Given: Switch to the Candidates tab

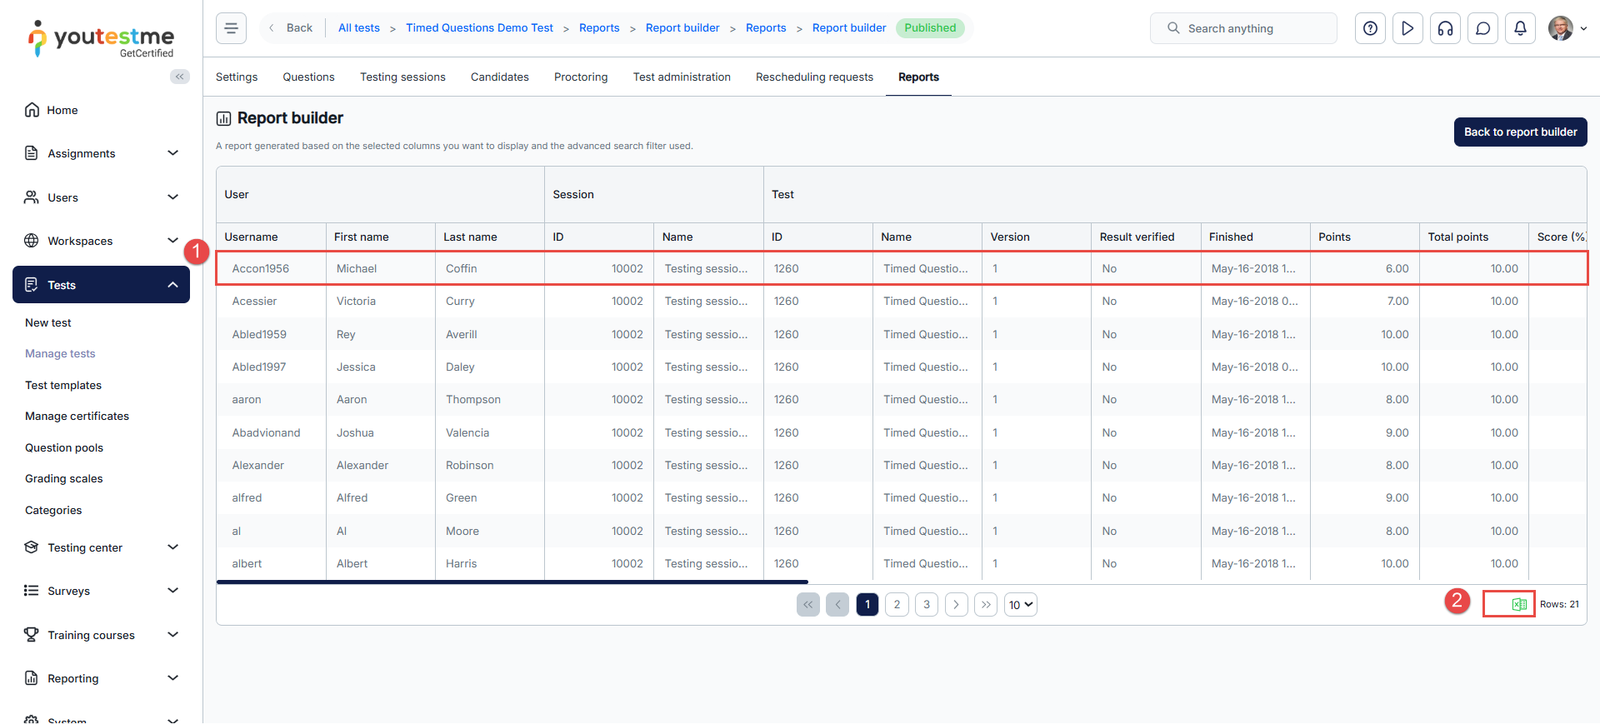Looking at the screenshot, I should [x=499, y=77].
